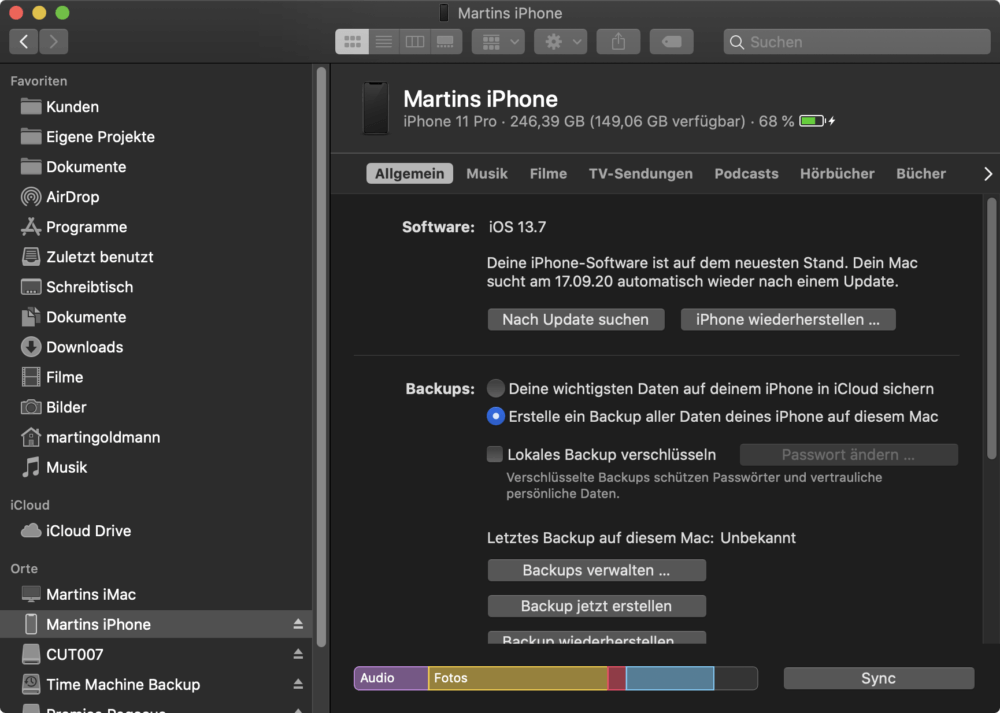Click the Sync button
The width and height of the screenshot is (1000, 713).
879,678
